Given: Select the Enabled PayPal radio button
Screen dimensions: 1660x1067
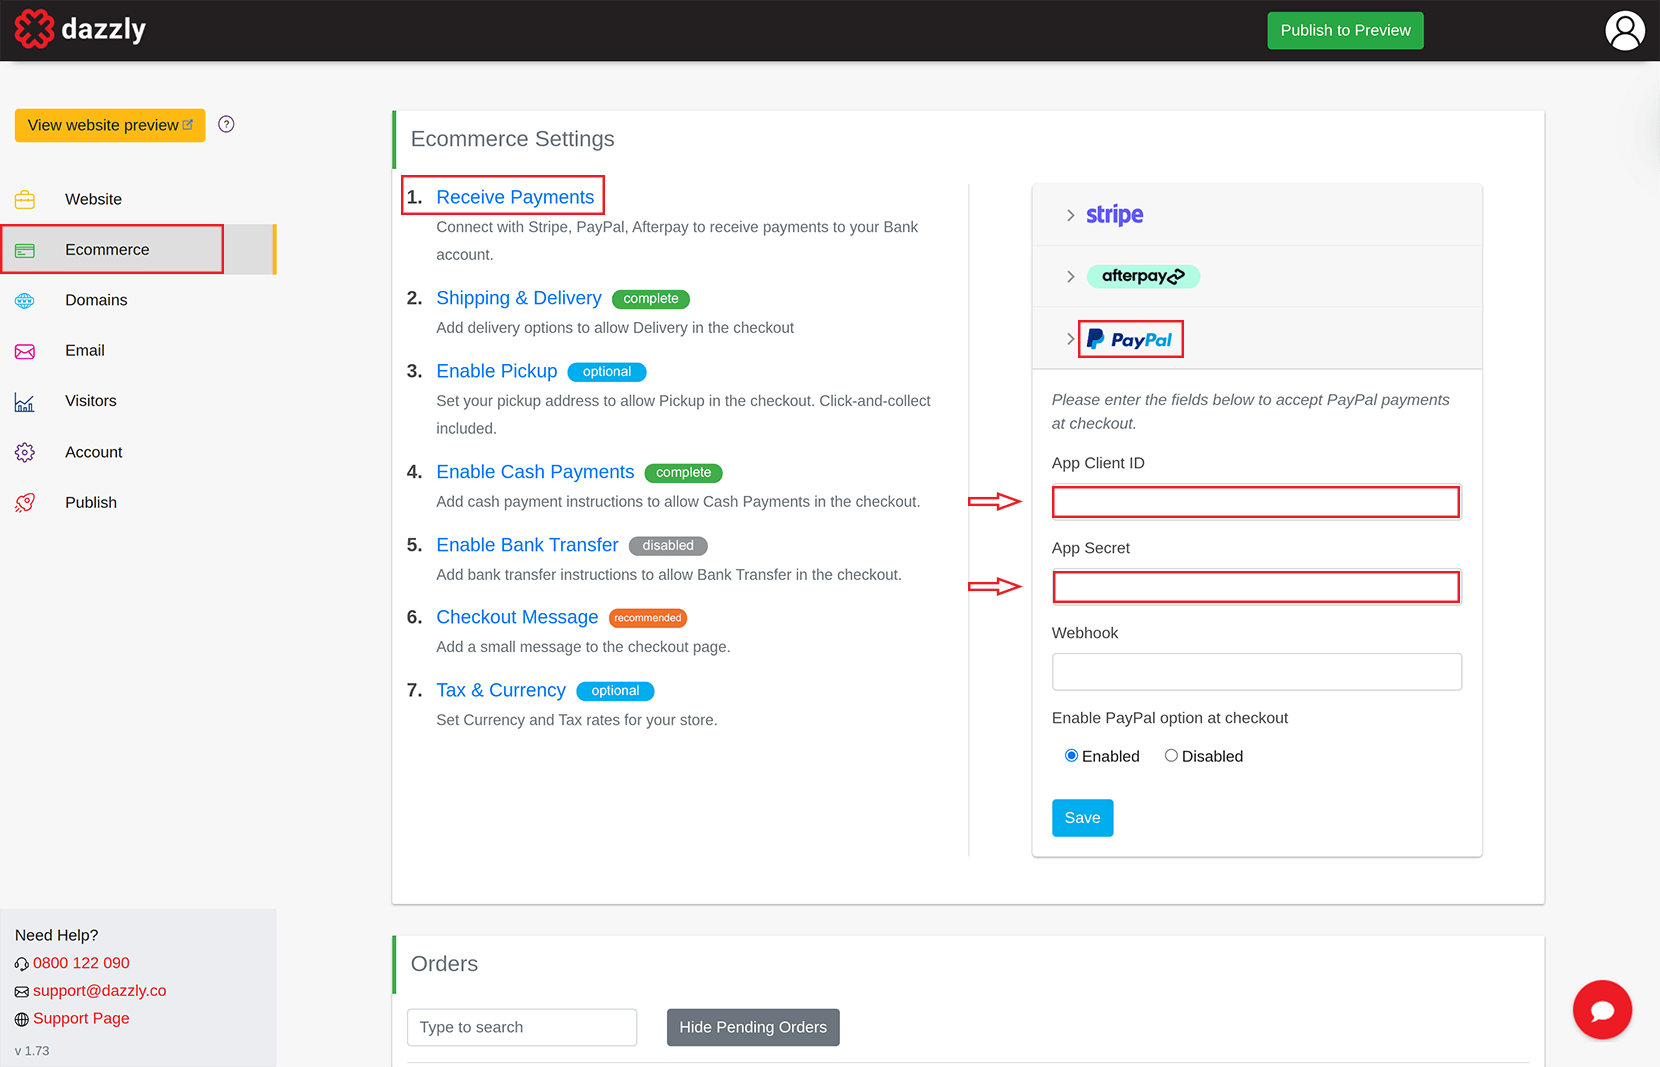Looking at the screenshot, I should [x=1071, y=756].
